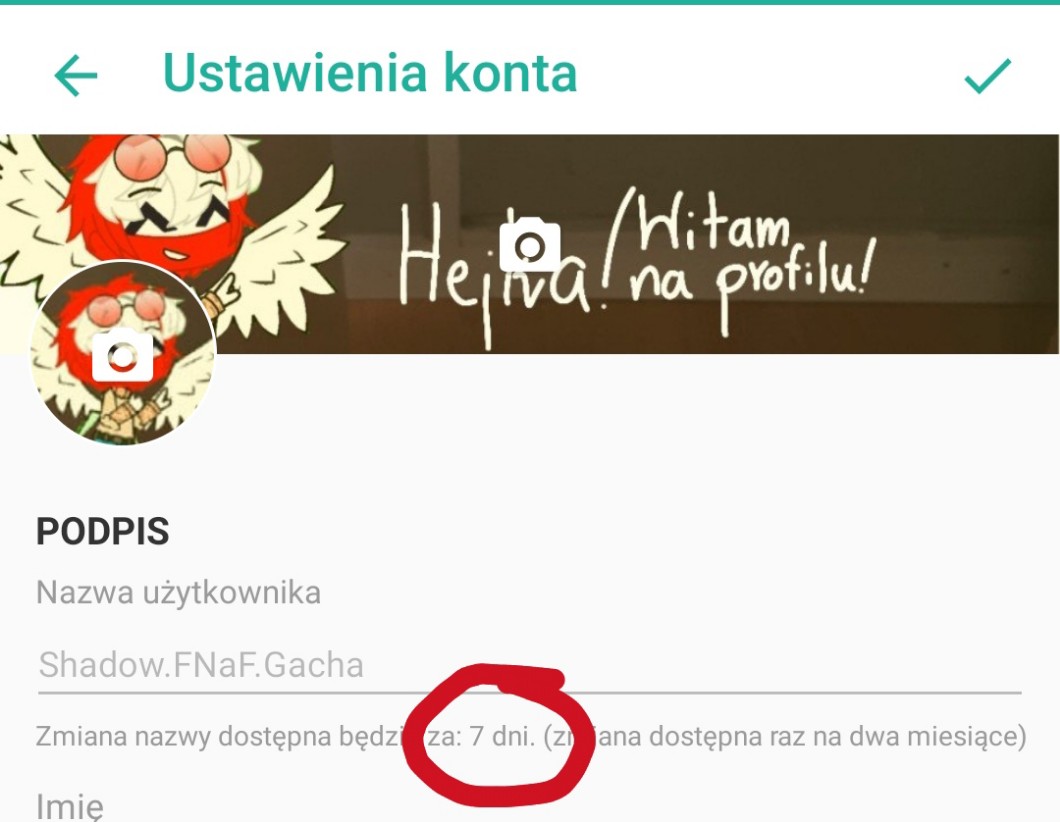Tap the camera icon on cover banner
Image resolution: width=1060 pixels, height=822 pixels.
(x=529, y=244)
